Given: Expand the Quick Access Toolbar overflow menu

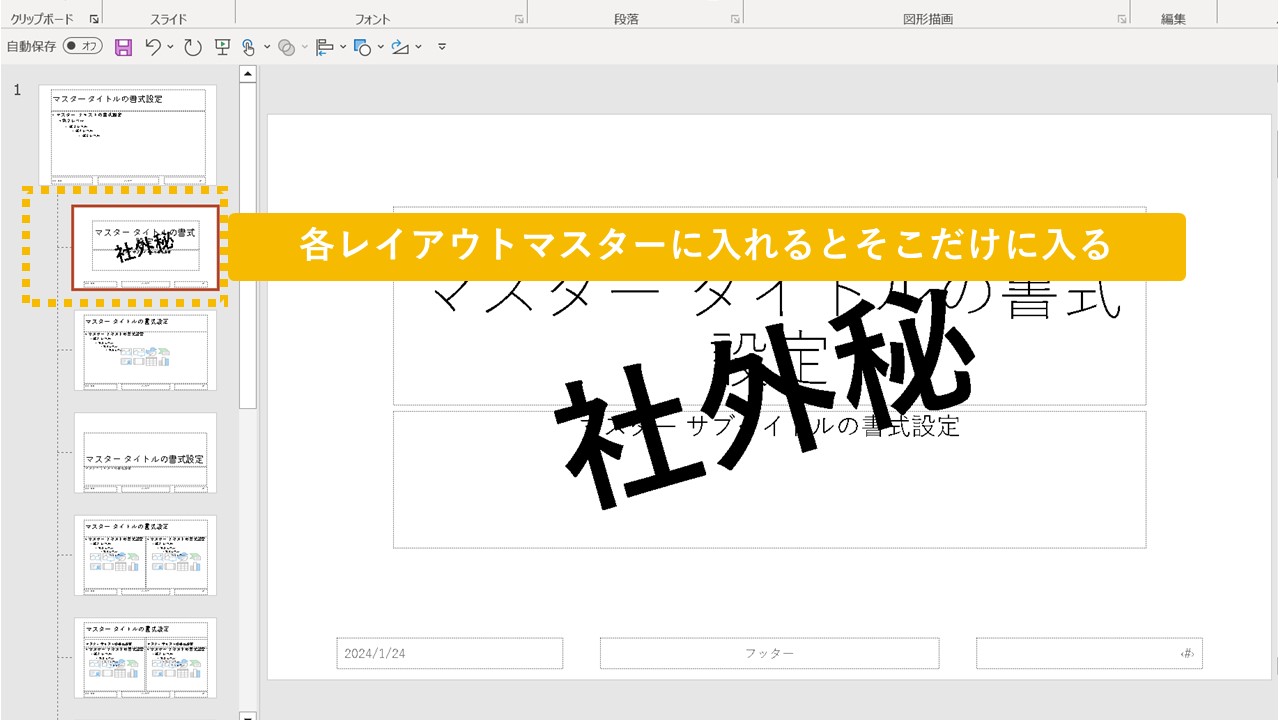Looking at the screenshot, I should click(440, 46).
